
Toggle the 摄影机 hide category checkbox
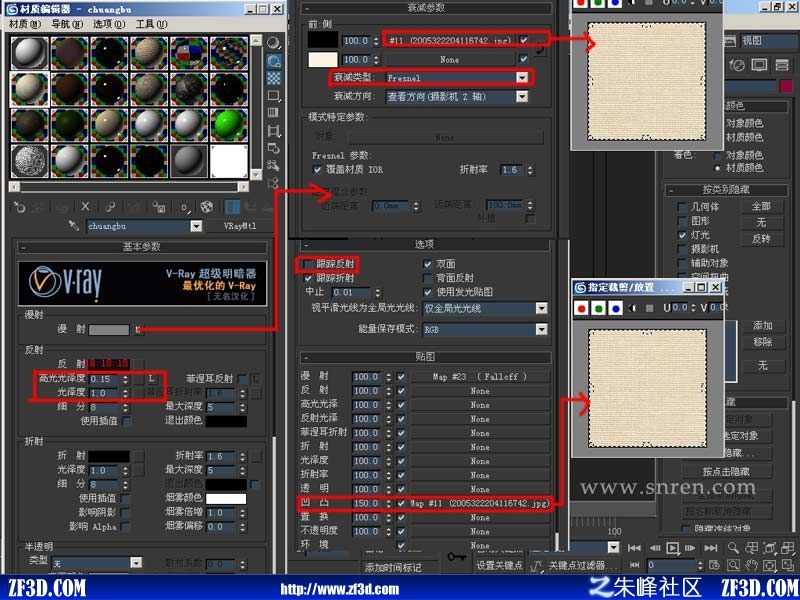(682, 249)
